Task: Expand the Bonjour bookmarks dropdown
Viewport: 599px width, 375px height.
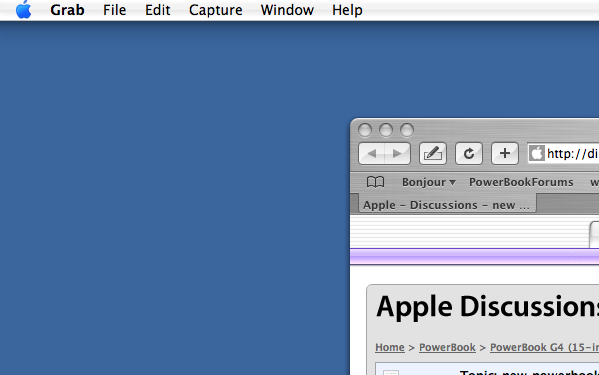Action: [x=429, y=182]
